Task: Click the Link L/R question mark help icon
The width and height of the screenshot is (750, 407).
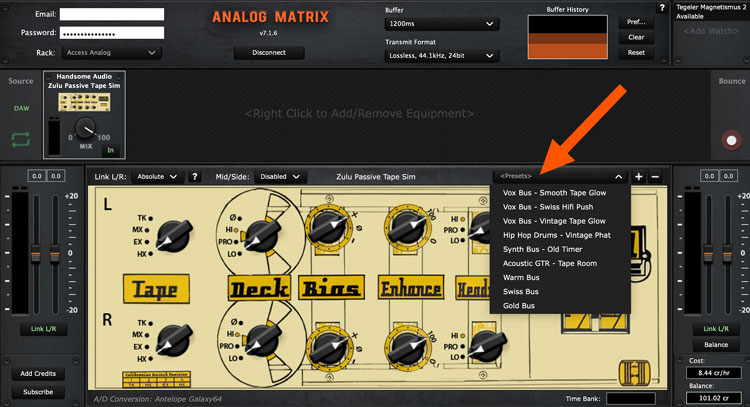Action: tap(195, 176)
